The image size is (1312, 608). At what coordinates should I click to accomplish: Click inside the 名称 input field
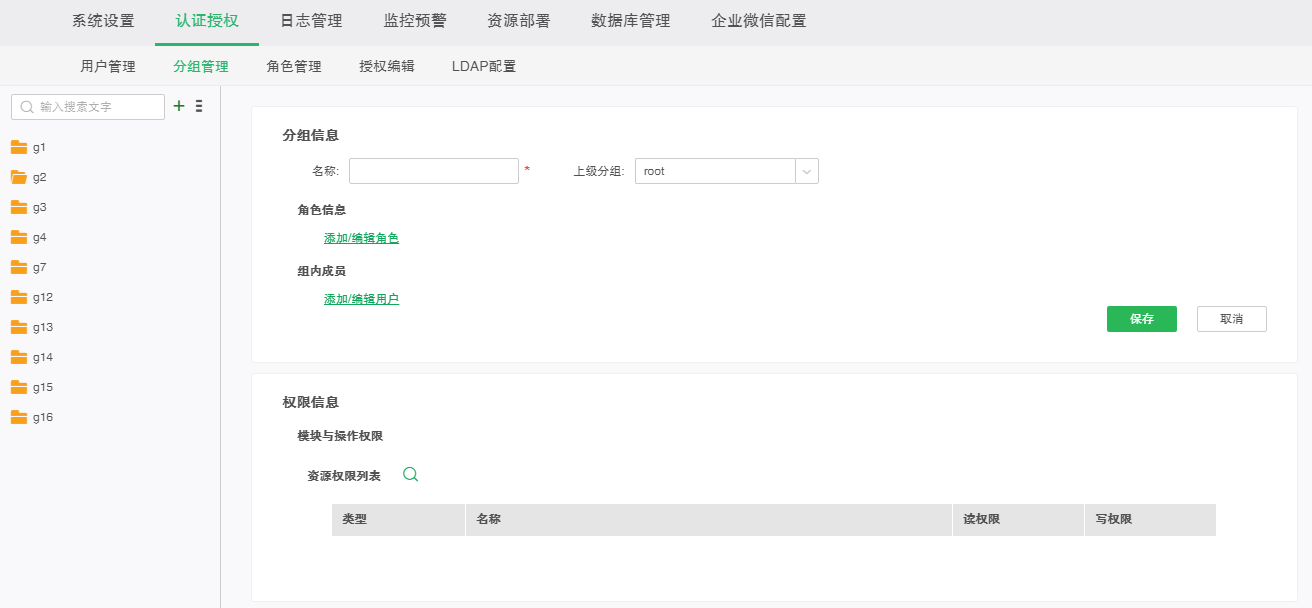[x=433, y=171]
